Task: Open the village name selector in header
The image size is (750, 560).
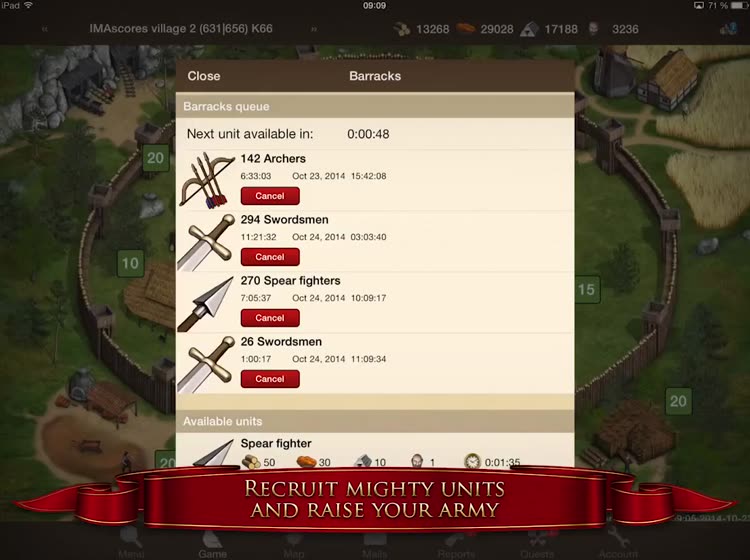Action: [x=181, y=29]
